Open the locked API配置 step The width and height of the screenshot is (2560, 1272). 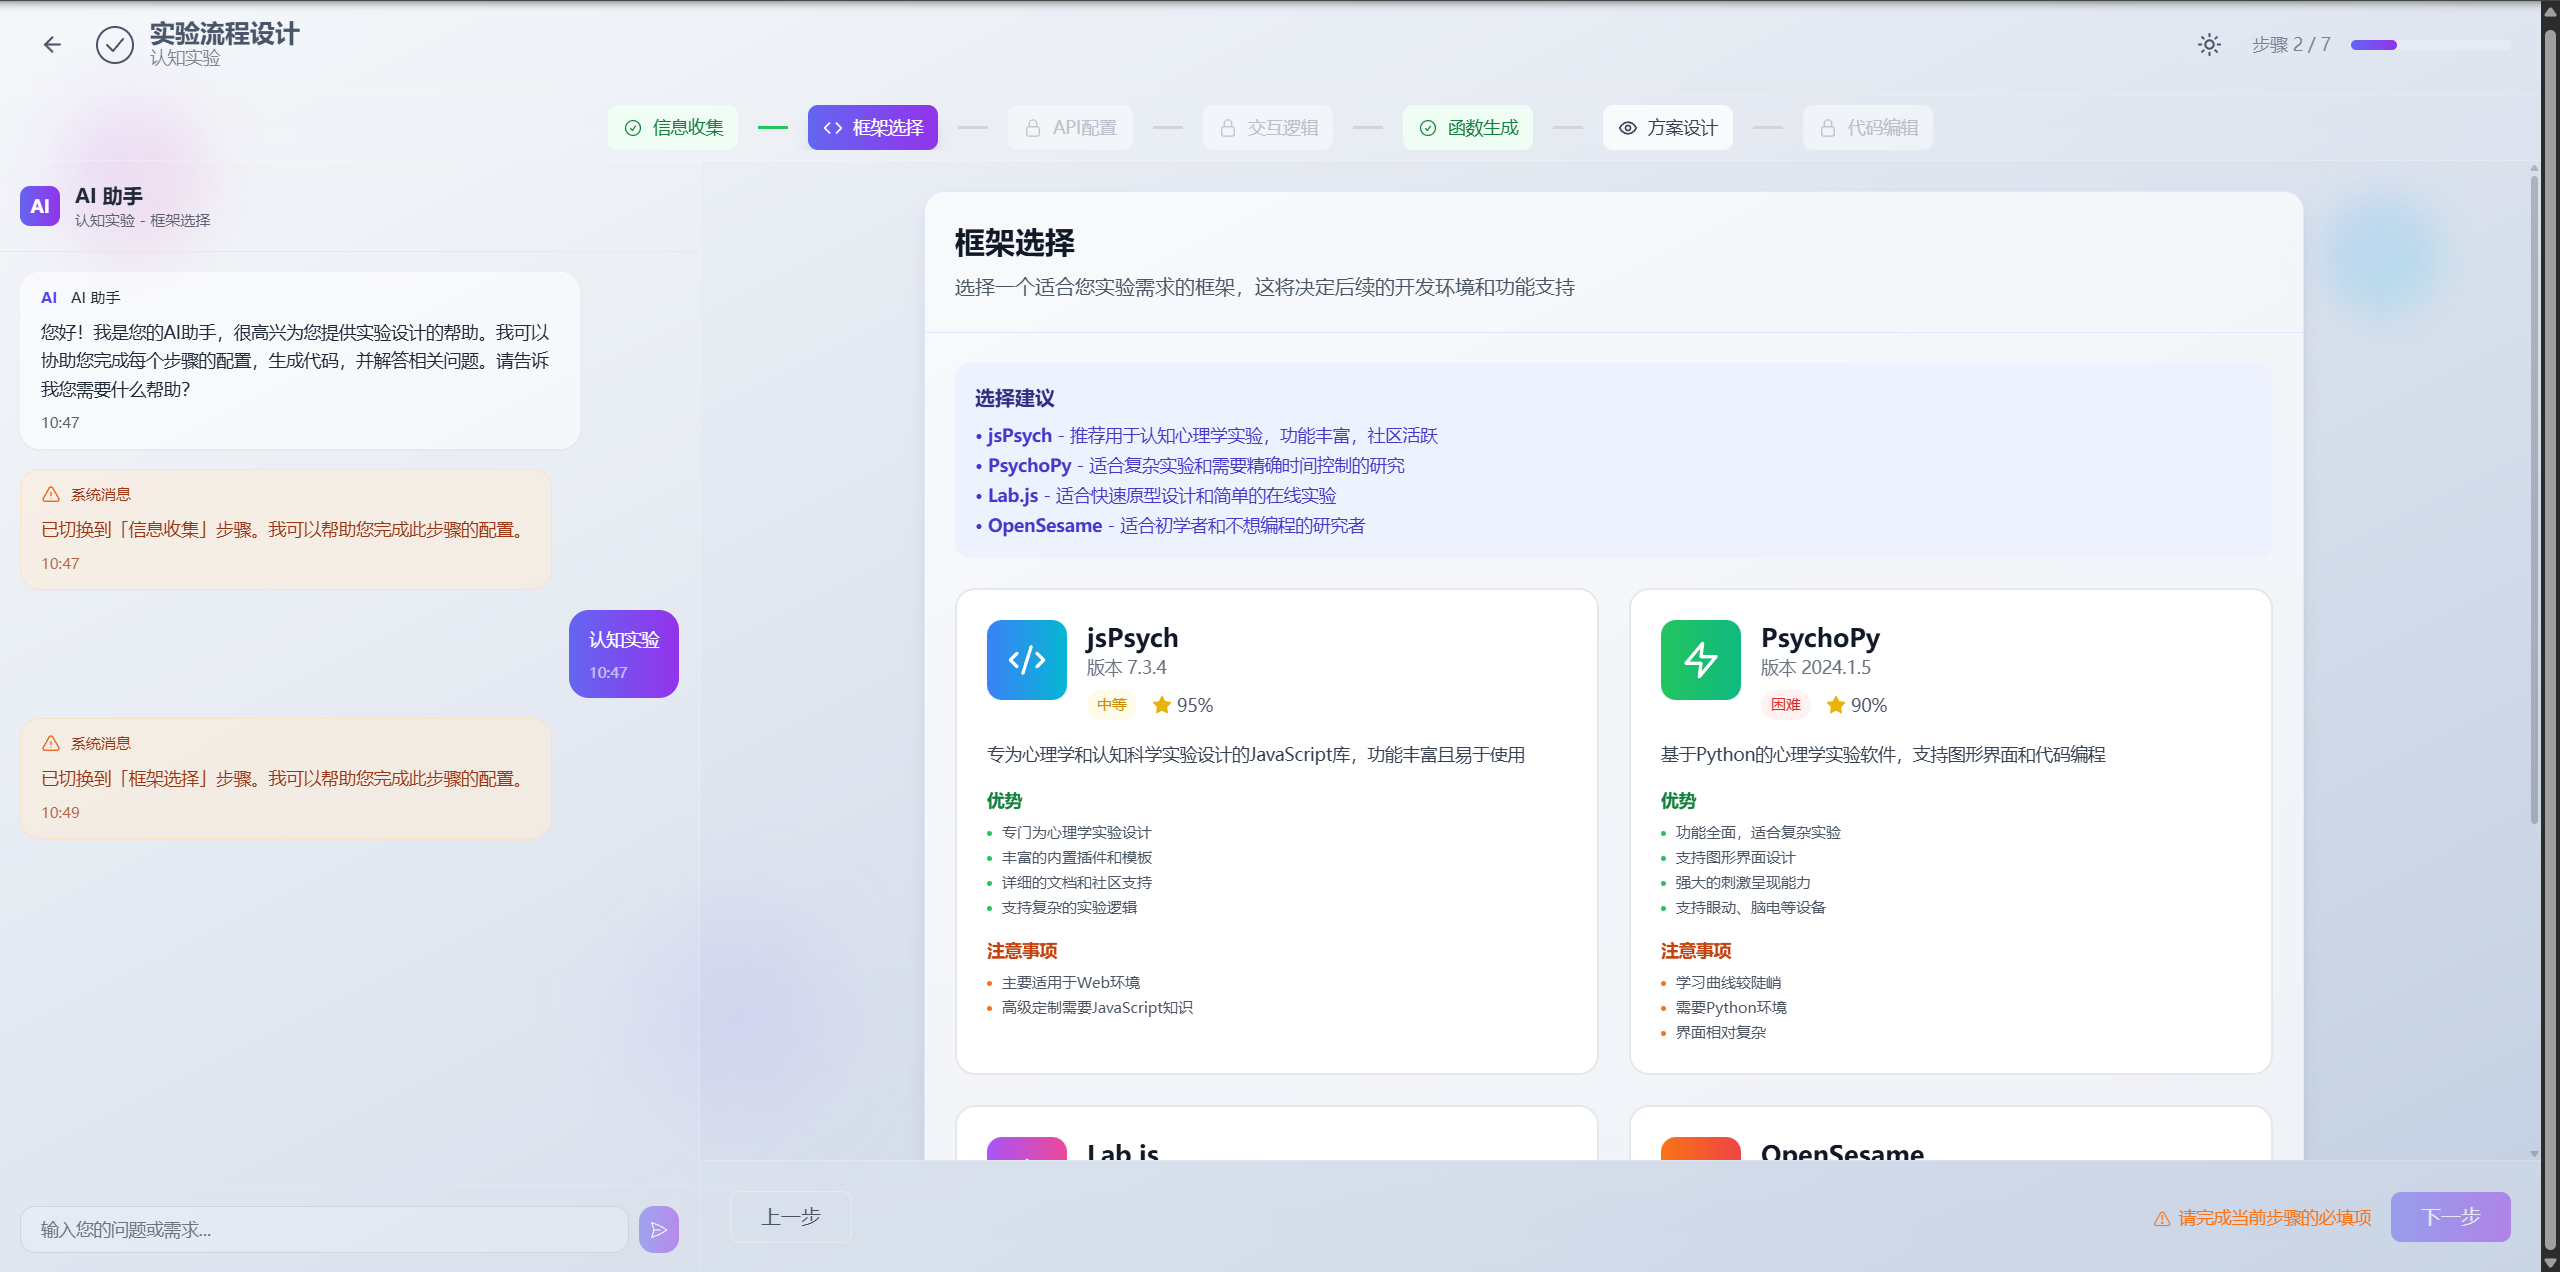1070,128
